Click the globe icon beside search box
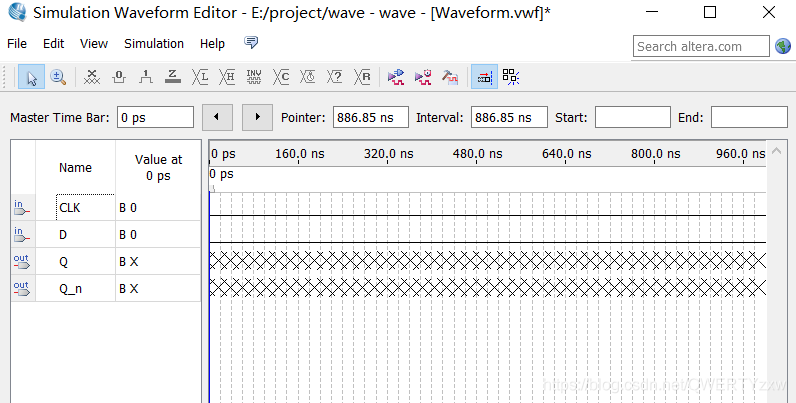This screenshot has height=403, width=796. tap(783, 46)
